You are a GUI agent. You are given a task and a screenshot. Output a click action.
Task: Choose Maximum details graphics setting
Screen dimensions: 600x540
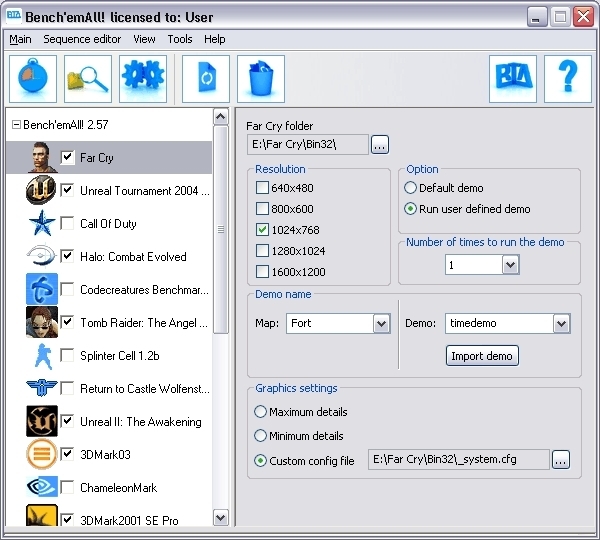(x=260, y=412)
